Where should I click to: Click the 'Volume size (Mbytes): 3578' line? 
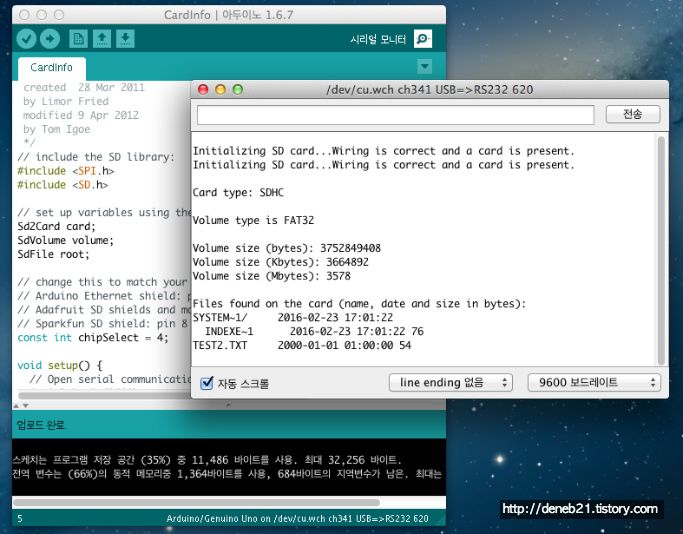click(271, 276)
